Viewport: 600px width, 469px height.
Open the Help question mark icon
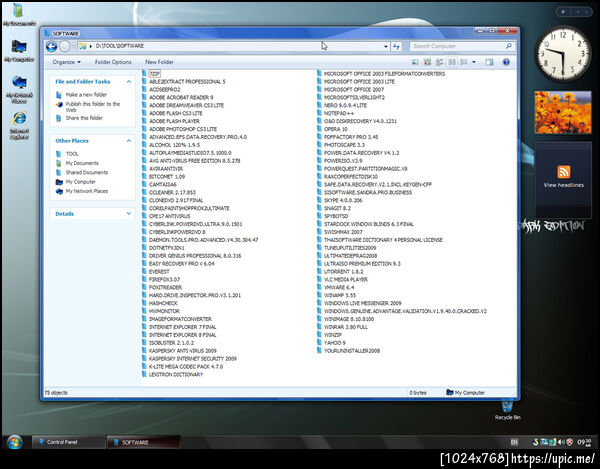pos(506,62)
